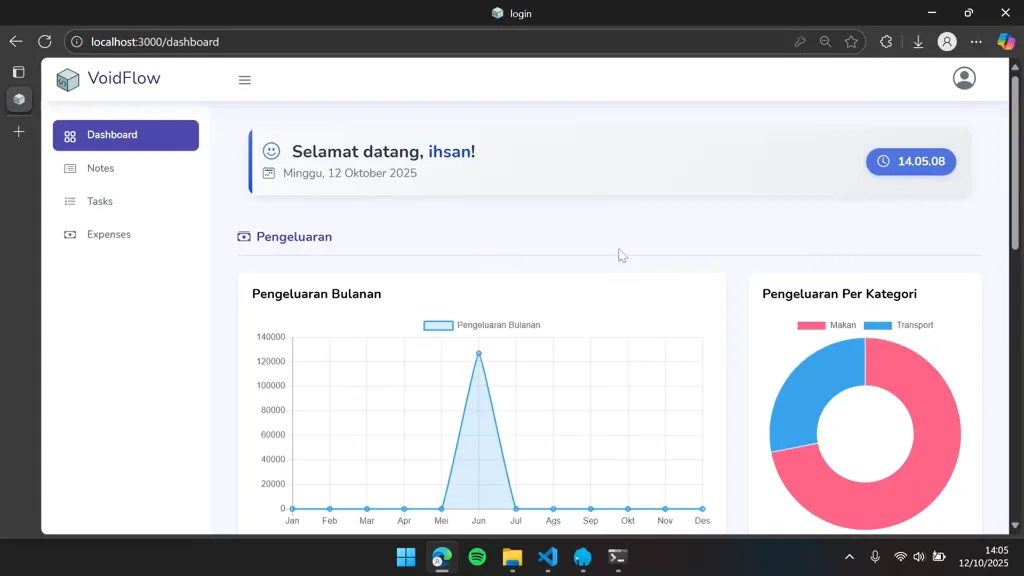Open Spotify from the taskbar
1024x576 pixels.
(x=477, y=557)
